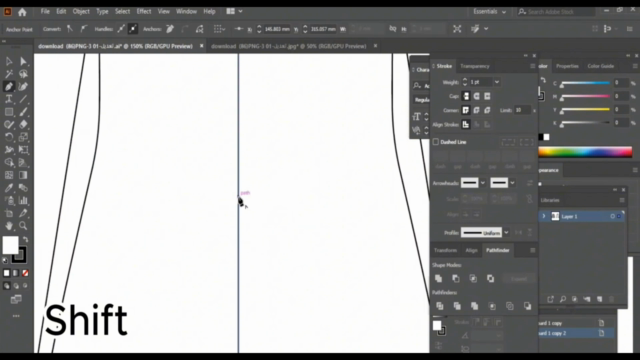Open the Effect menu

(144, 11)
